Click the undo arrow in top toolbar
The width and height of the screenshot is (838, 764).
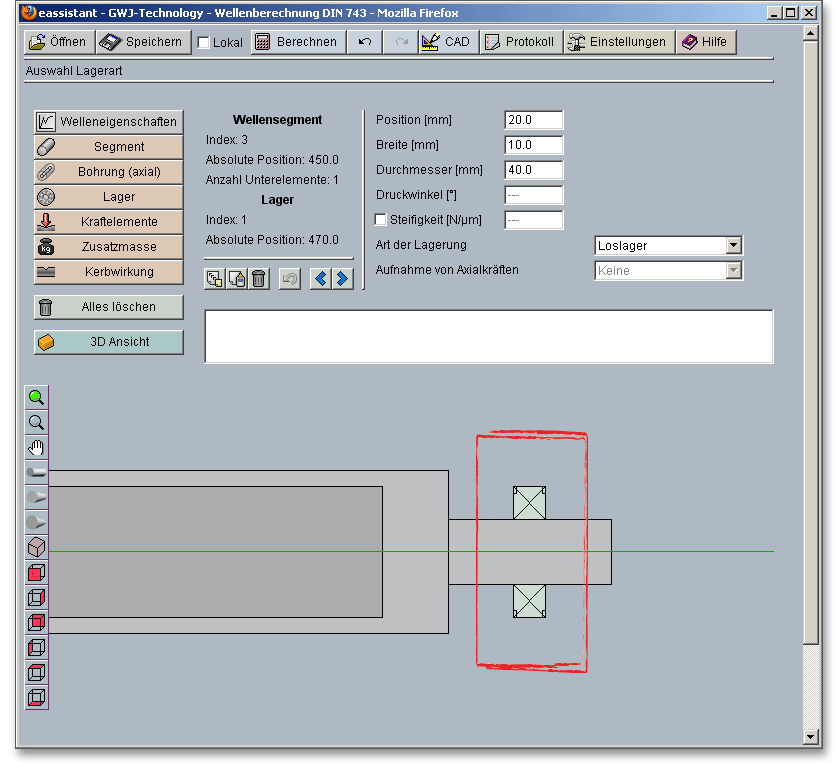(365, 42)
